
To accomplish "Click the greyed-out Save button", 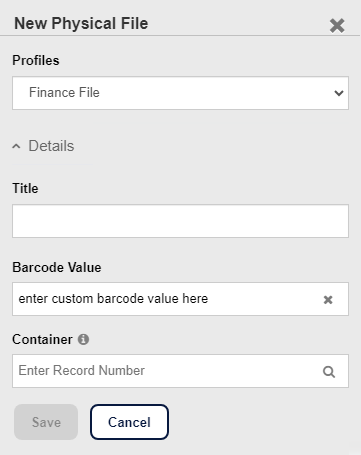I will tap(46, 422).
